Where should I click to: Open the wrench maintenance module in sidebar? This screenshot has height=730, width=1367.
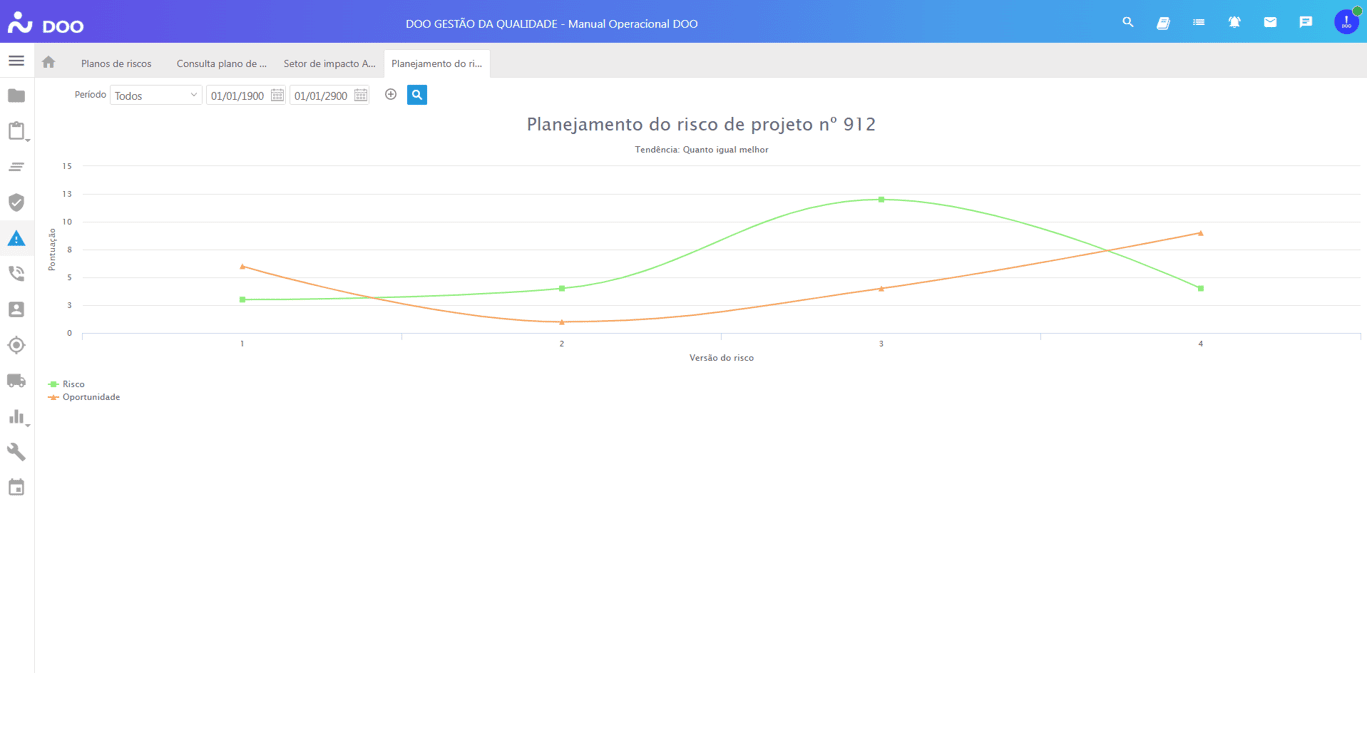(16, 452)
